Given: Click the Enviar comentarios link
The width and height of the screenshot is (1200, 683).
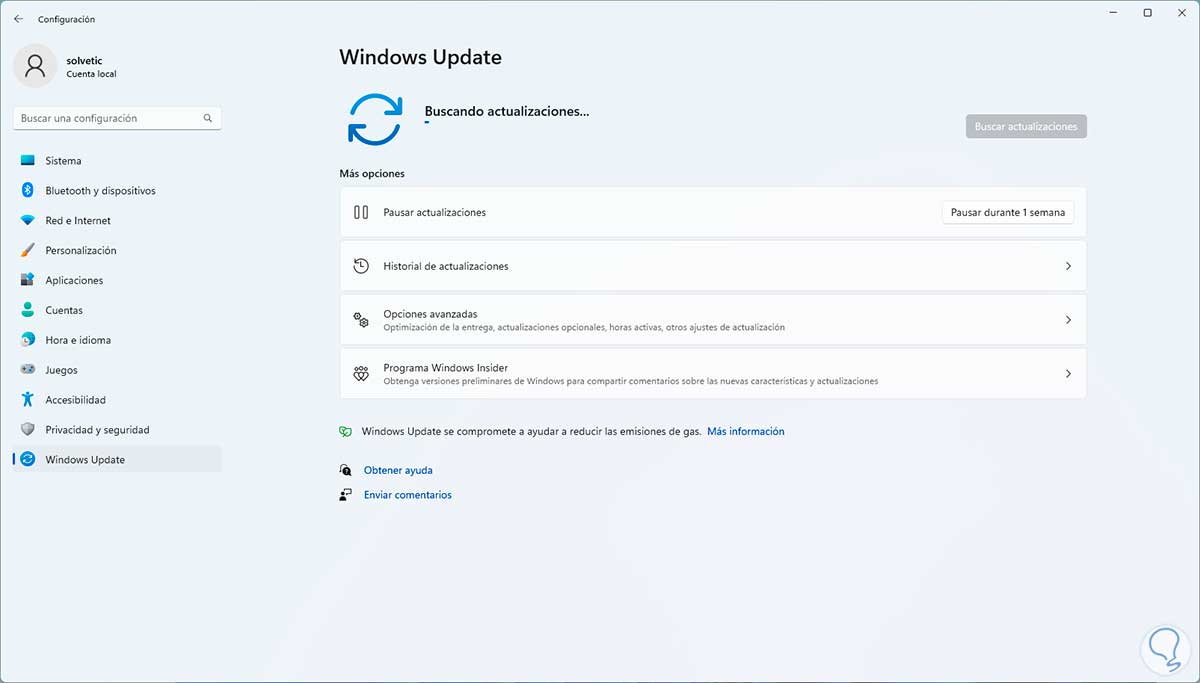Looking at the screenshot, I should click(408, 495).
